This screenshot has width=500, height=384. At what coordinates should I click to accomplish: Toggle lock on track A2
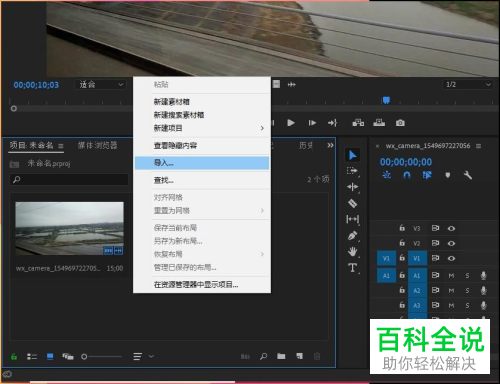click(x=402, y=290)
